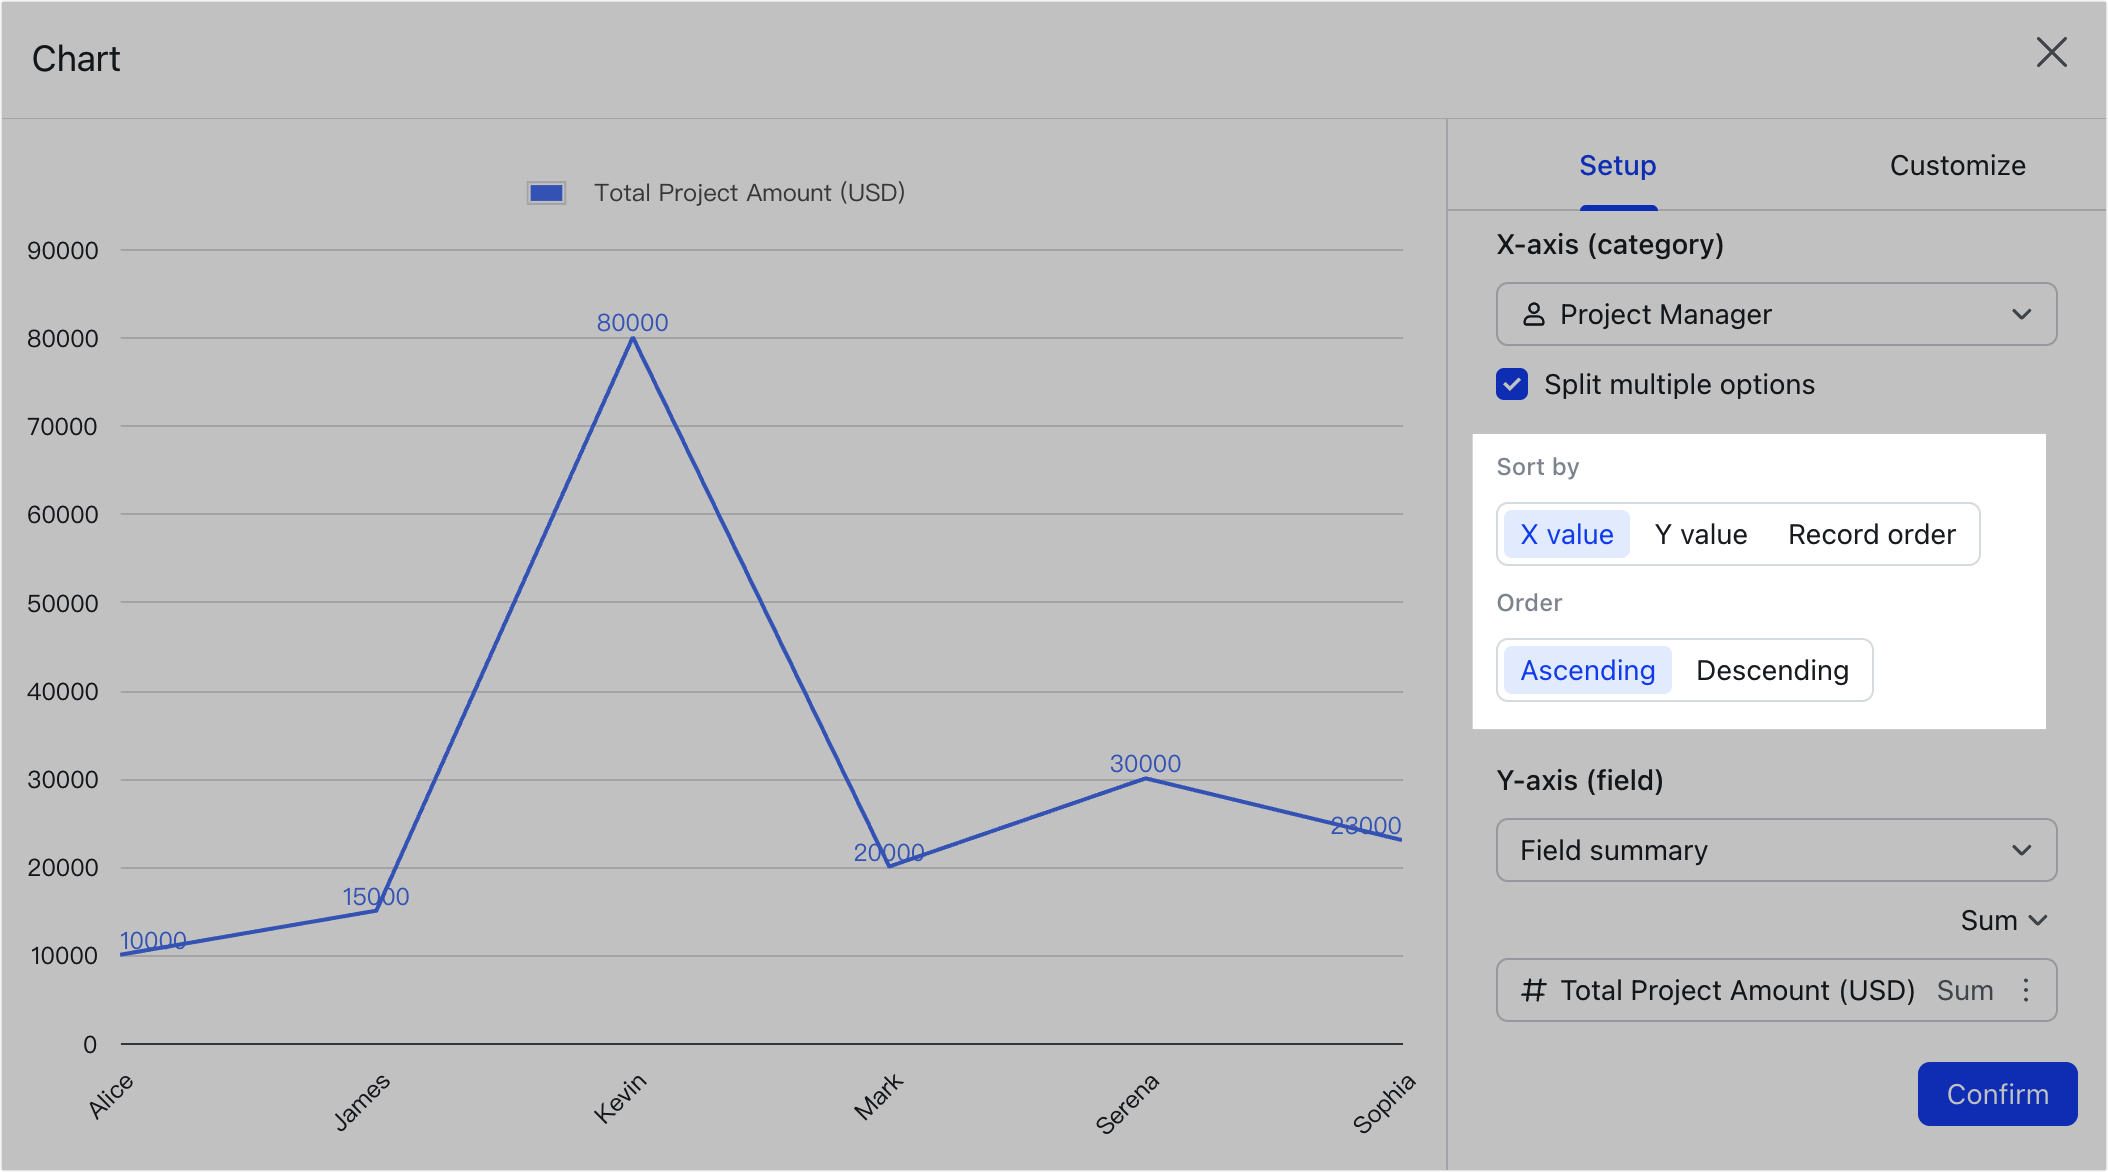The width and height of the screenshot is (2108, 1172).
Task: Open the kebab menu next to Sum
Action: point(2027,990)
